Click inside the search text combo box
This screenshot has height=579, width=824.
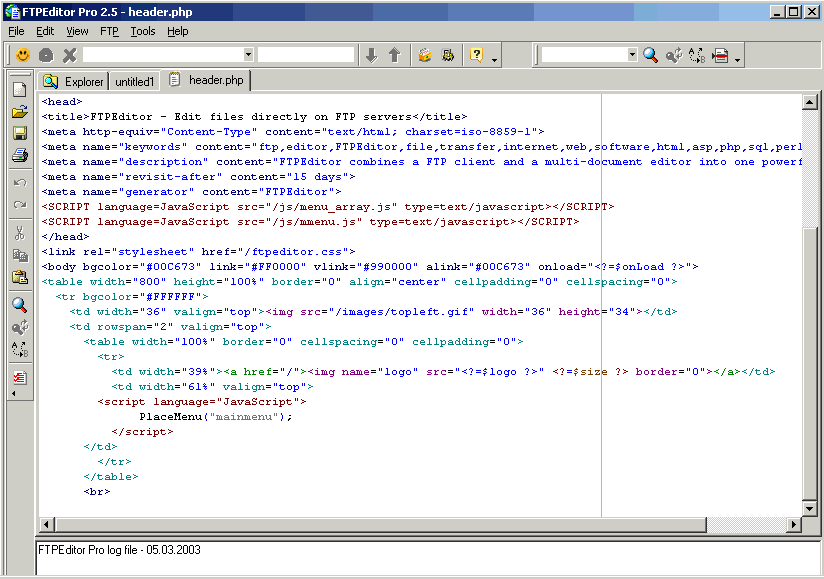(584, 55)
